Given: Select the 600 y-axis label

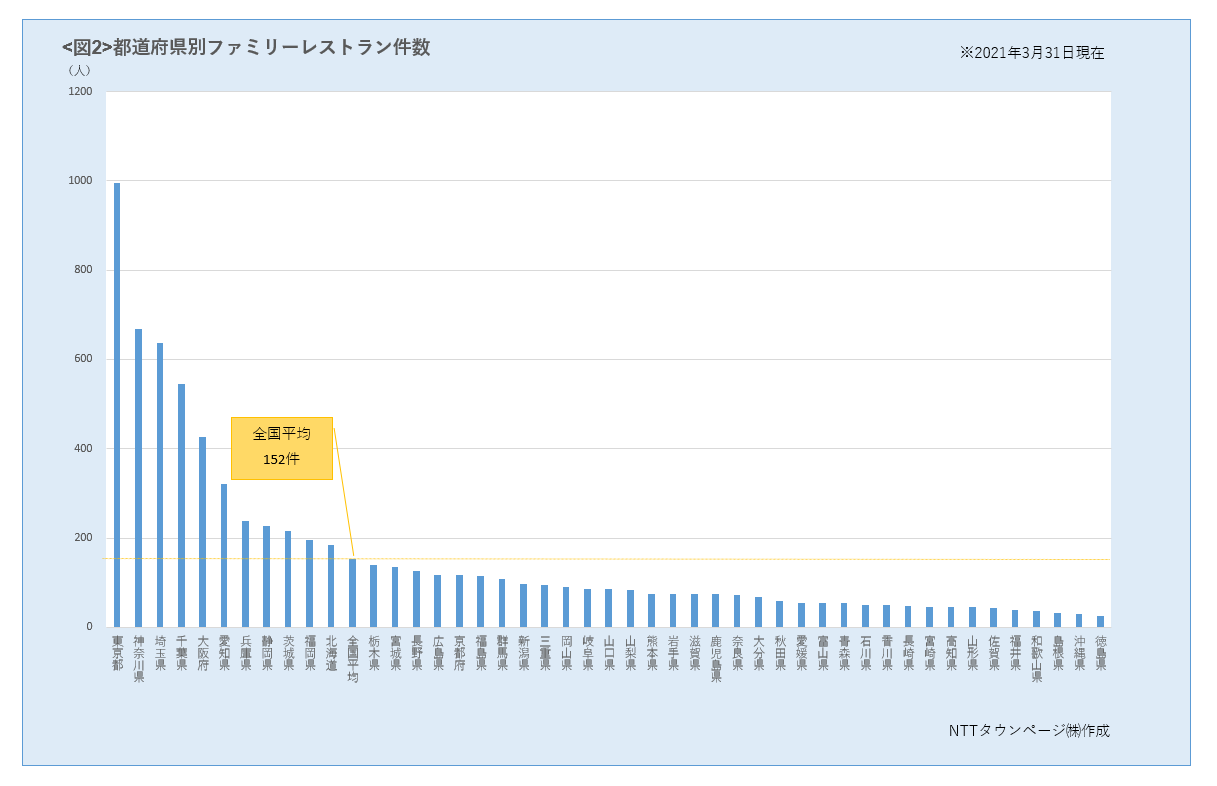Looking at the screenshot, I should 80,359.
